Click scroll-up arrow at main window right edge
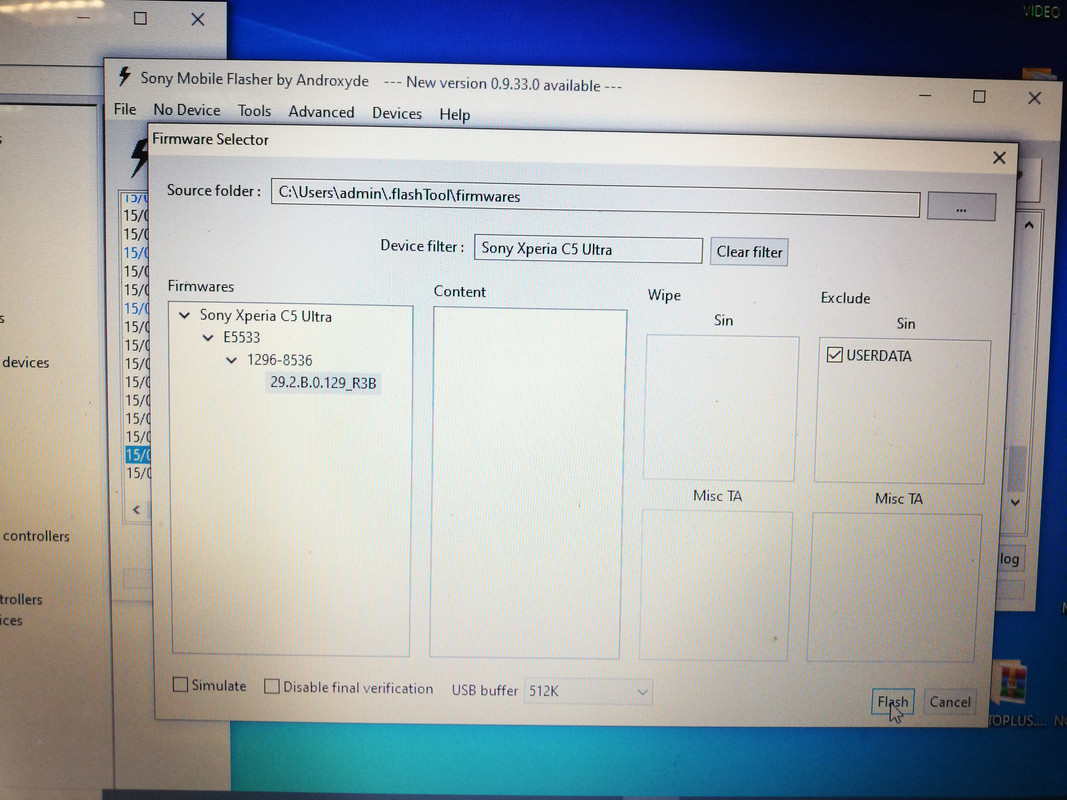Viewport: 1067px width, 800px height. [1029, 225]
